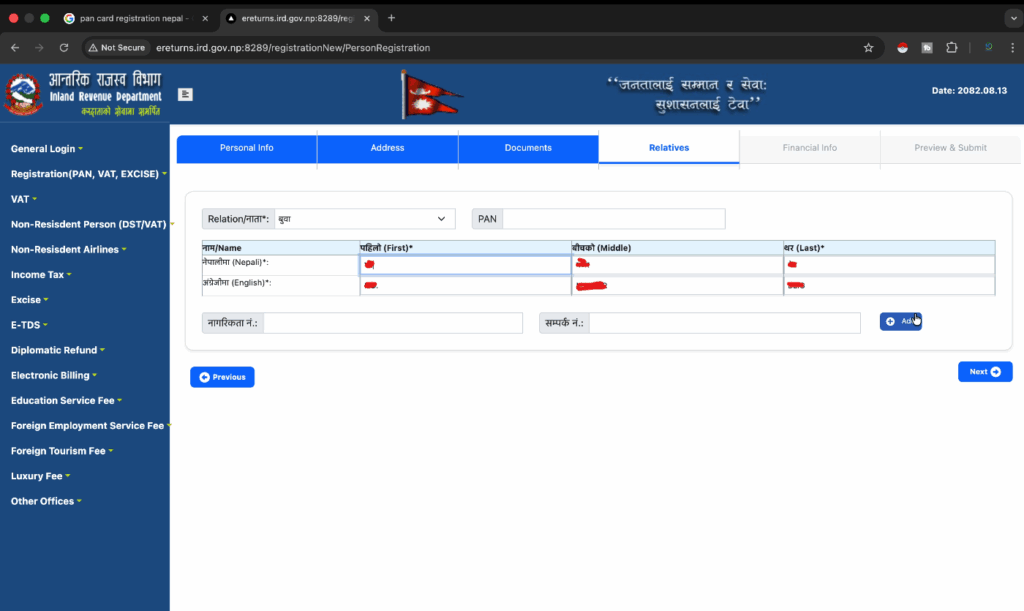
Task: Click the Not Secure site info badge
Action: coord(116,47)
